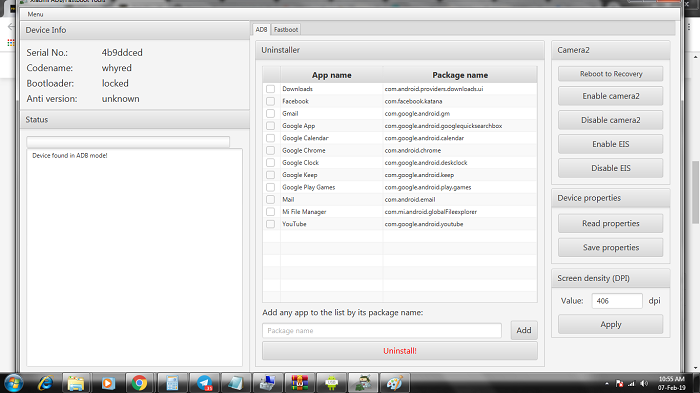
Task: Click the Action Center flag tray icon
Action: [619, 384]
